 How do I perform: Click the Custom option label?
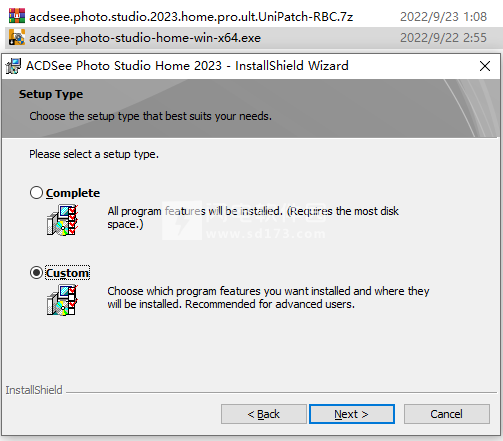coord(68,273)
